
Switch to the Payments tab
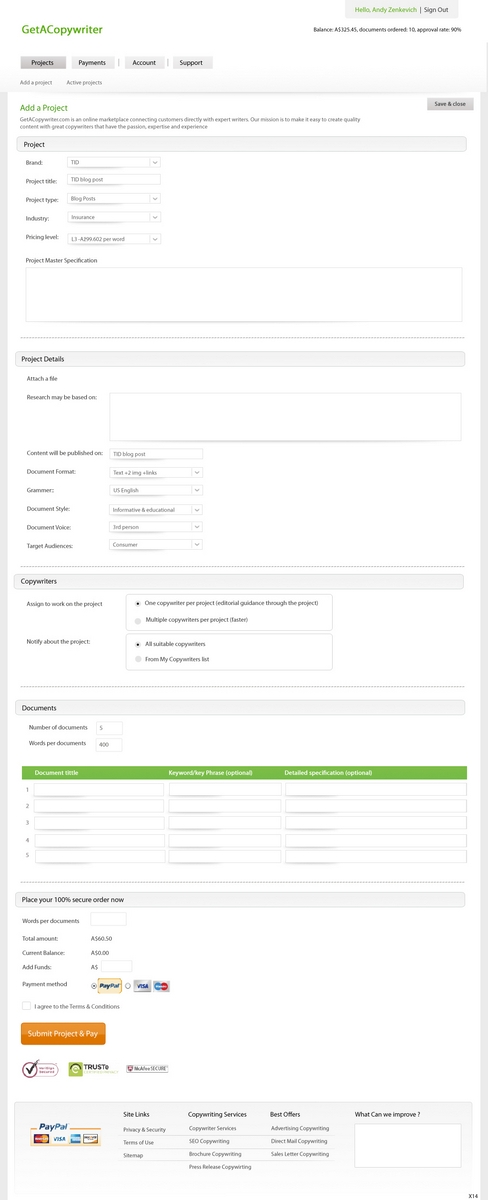tap(92, 63)
